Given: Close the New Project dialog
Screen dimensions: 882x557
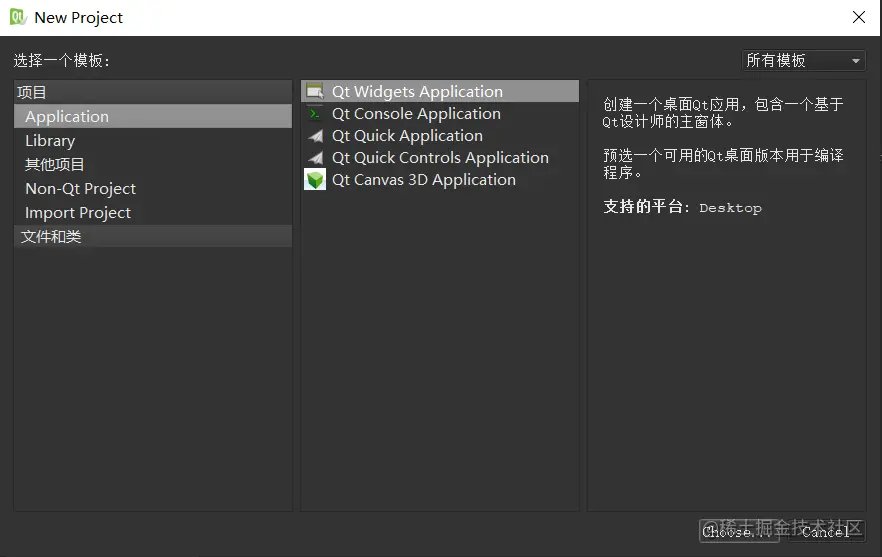Looking at the screenshot, I should tap(858, 17).
